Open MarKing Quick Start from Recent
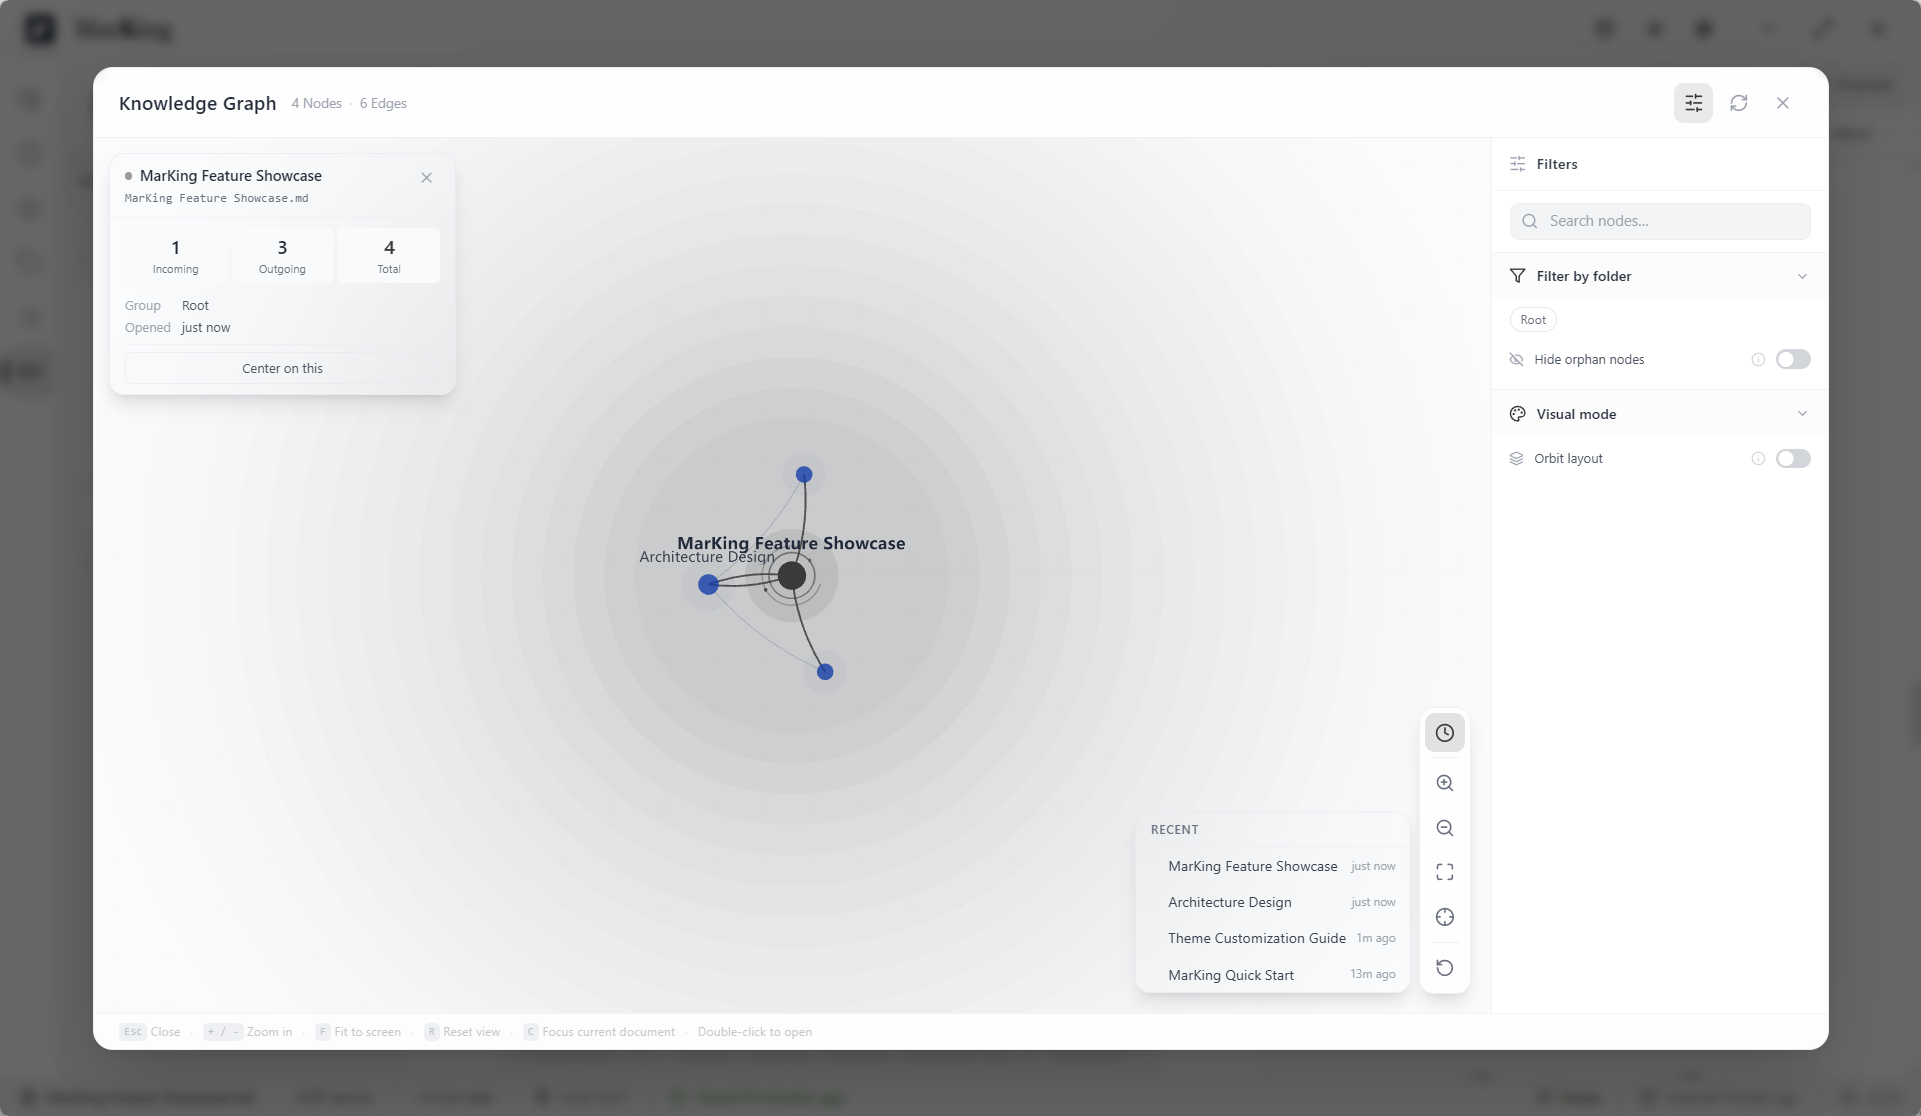The image size is (1921, 1116). click(1230, 975)
